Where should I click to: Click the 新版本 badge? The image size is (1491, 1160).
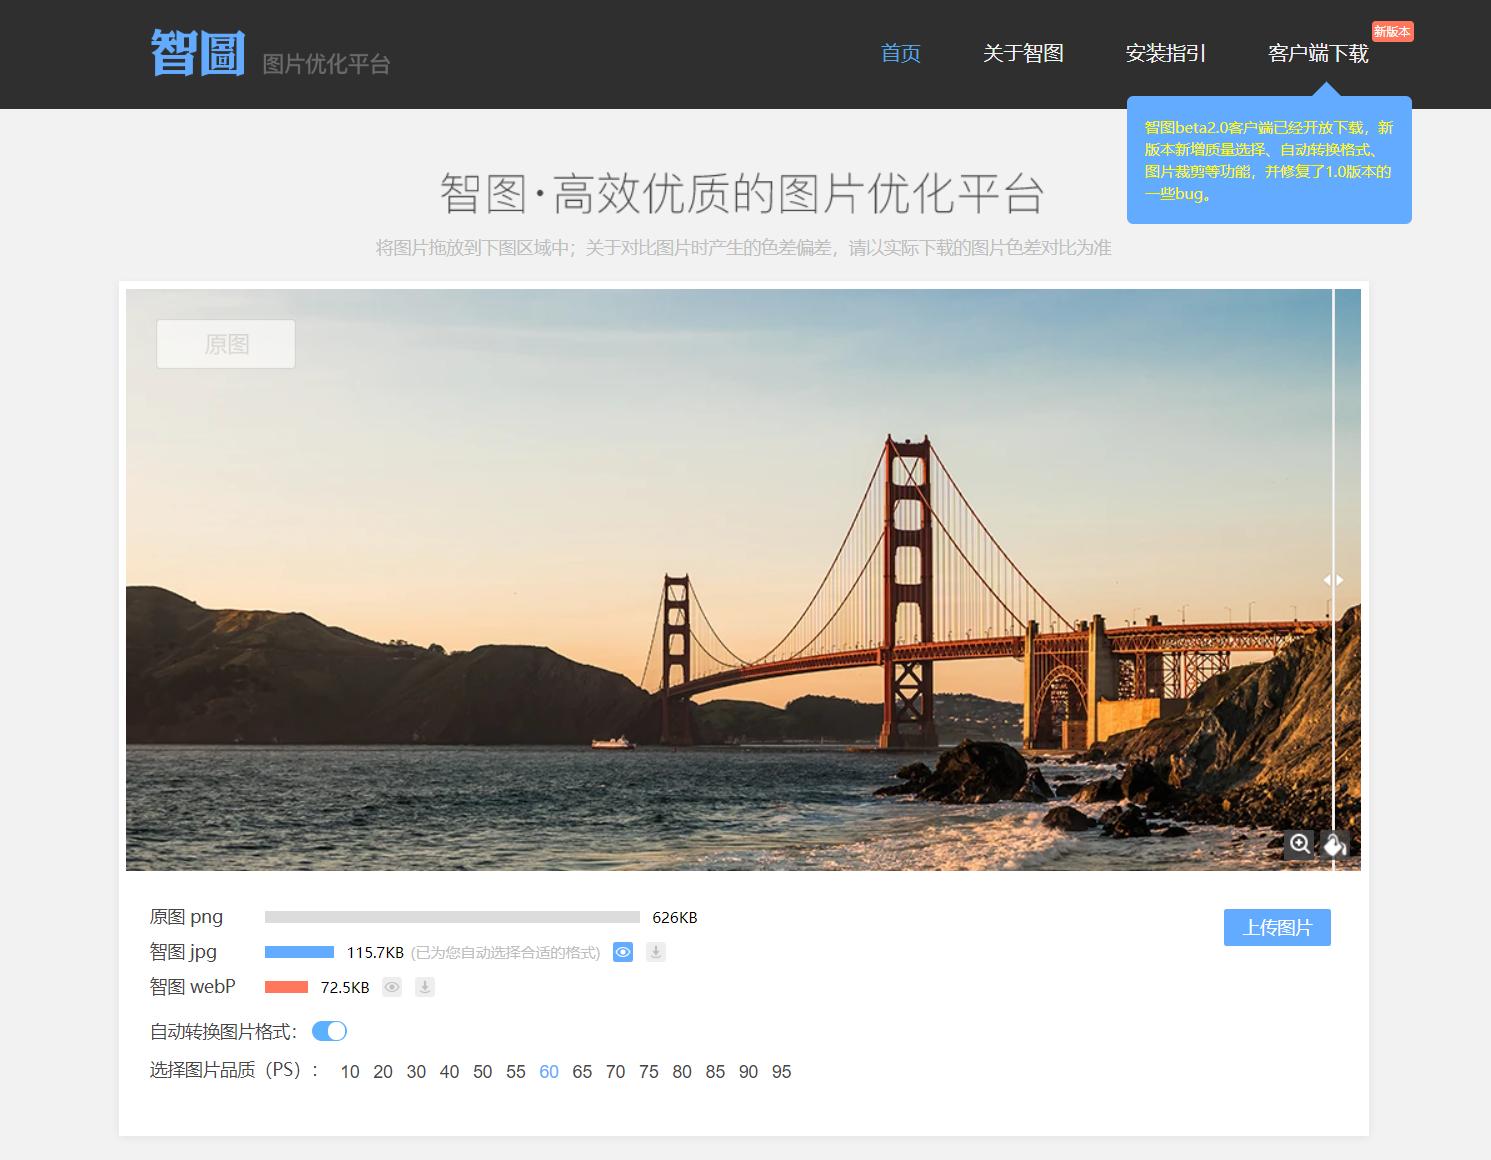pos(1392,32)
